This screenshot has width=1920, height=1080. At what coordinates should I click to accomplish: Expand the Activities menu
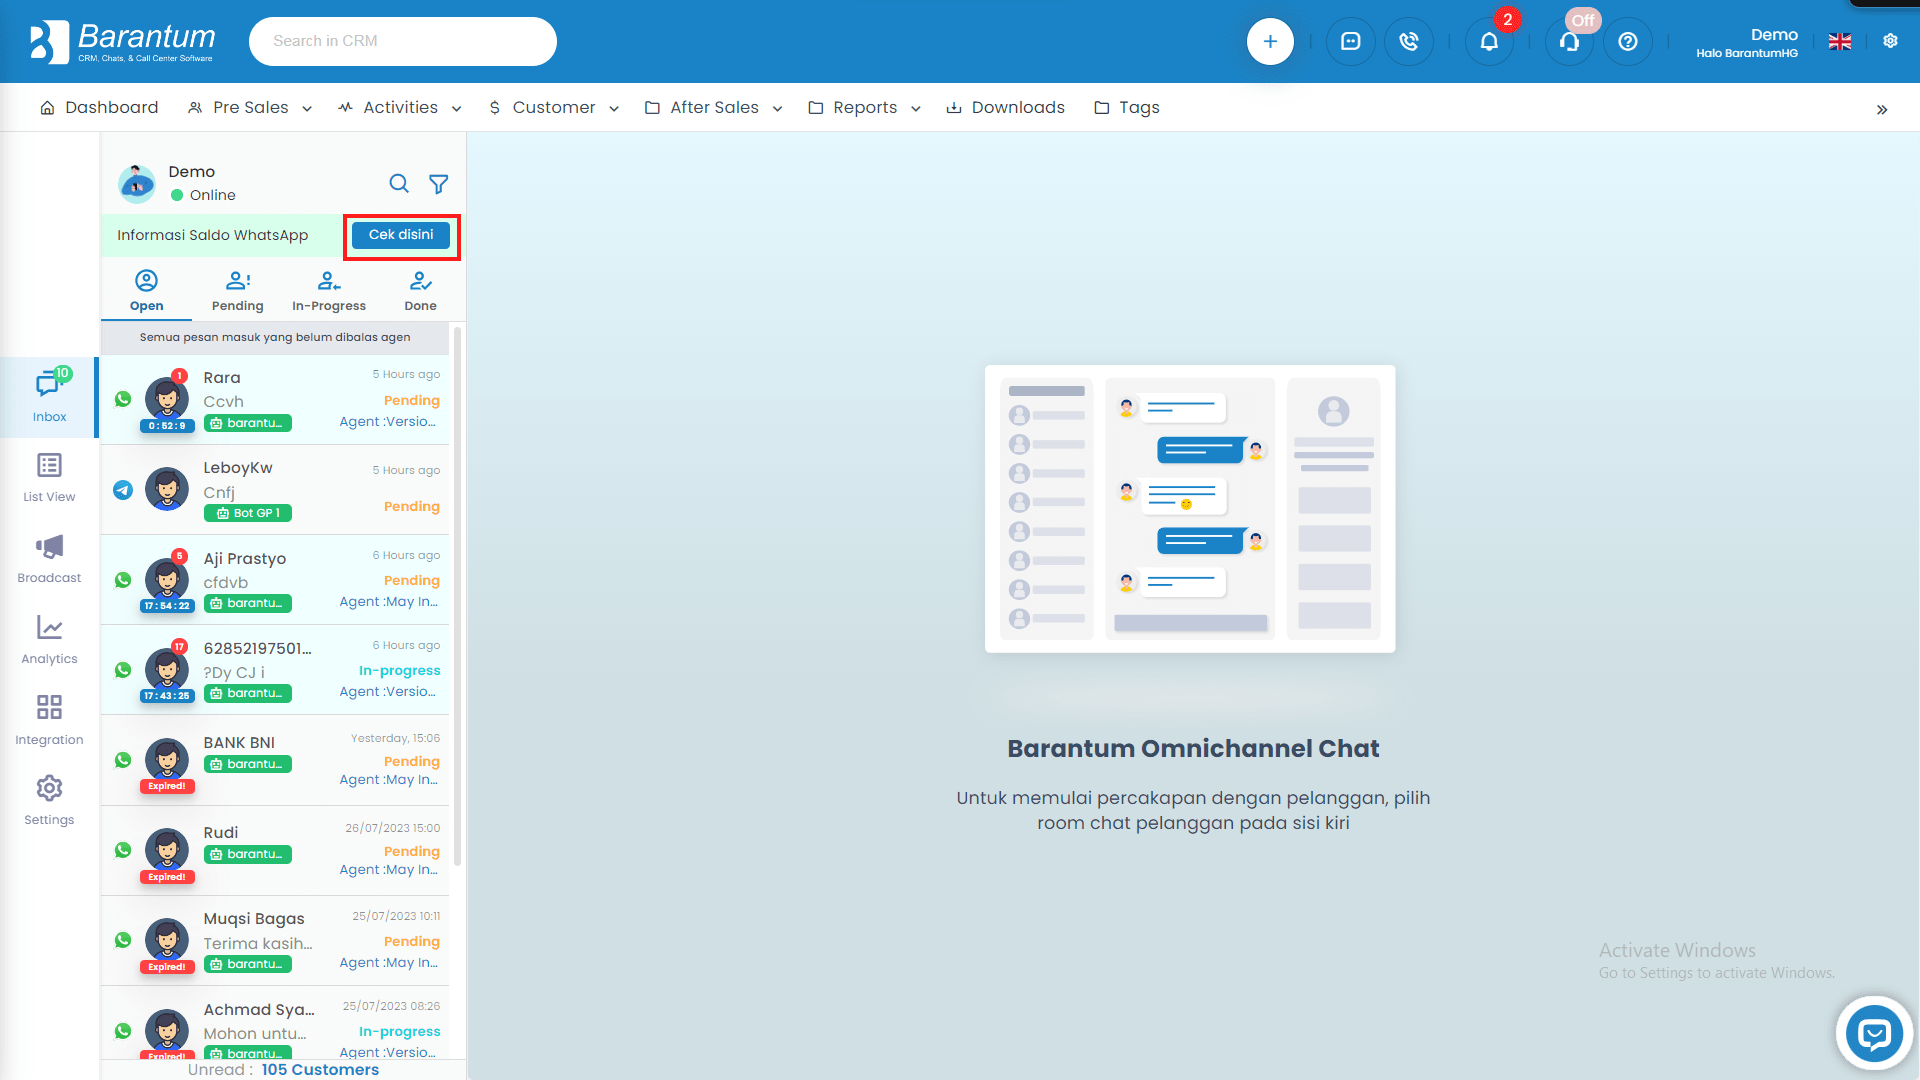point(400,107)
